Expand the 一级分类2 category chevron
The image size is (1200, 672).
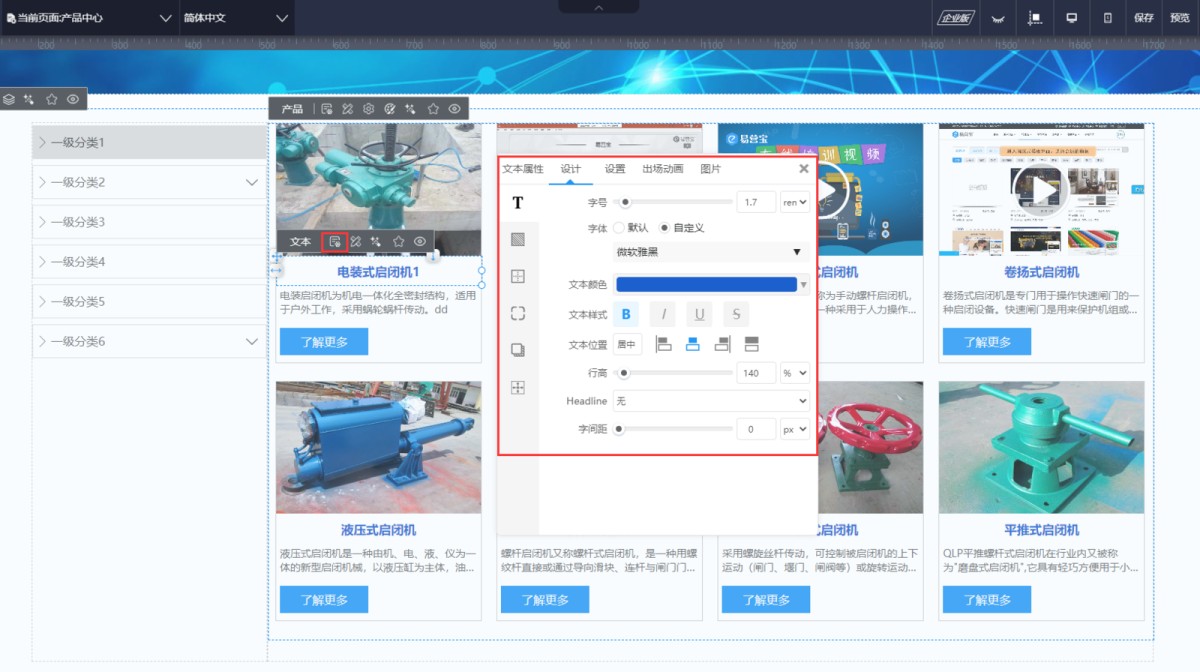(251, 182)
